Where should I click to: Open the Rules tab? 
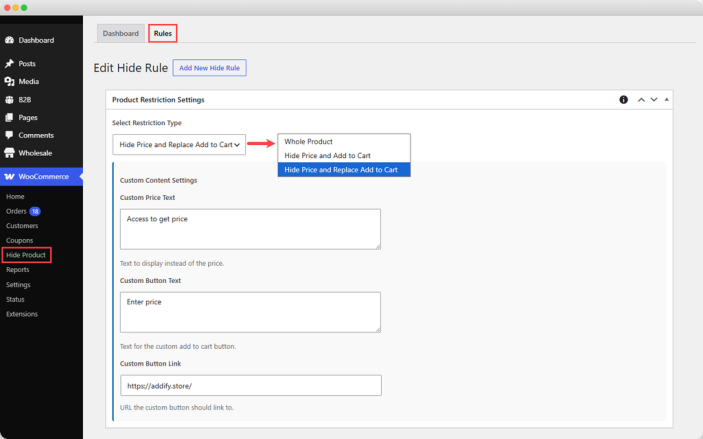pos(163,34)
